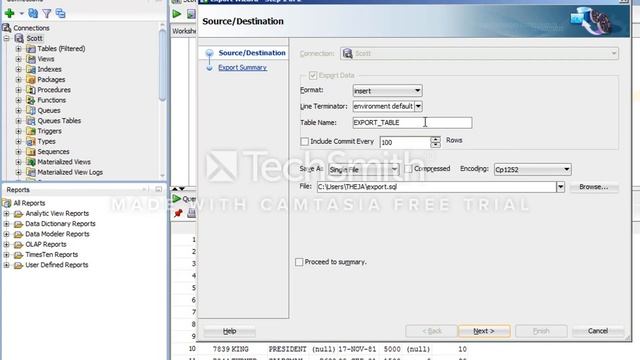Click the OLAP Reports folder icon
The width and height of the screenshot is (640, 360).
18,244
